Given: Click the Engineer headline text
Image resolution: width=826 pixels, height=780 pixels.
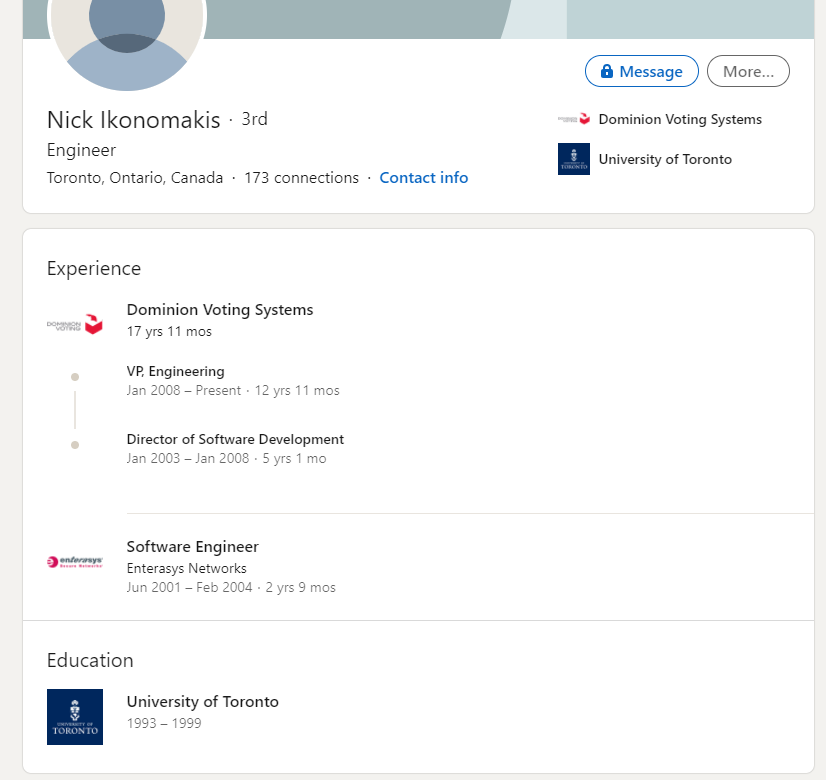Looking at the screenshot, I should [81, 150].
